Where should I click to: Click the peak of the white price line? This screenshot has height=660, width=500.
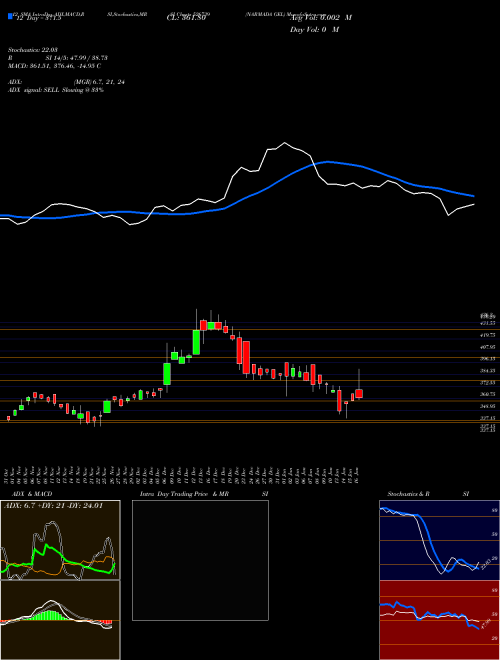285,143
